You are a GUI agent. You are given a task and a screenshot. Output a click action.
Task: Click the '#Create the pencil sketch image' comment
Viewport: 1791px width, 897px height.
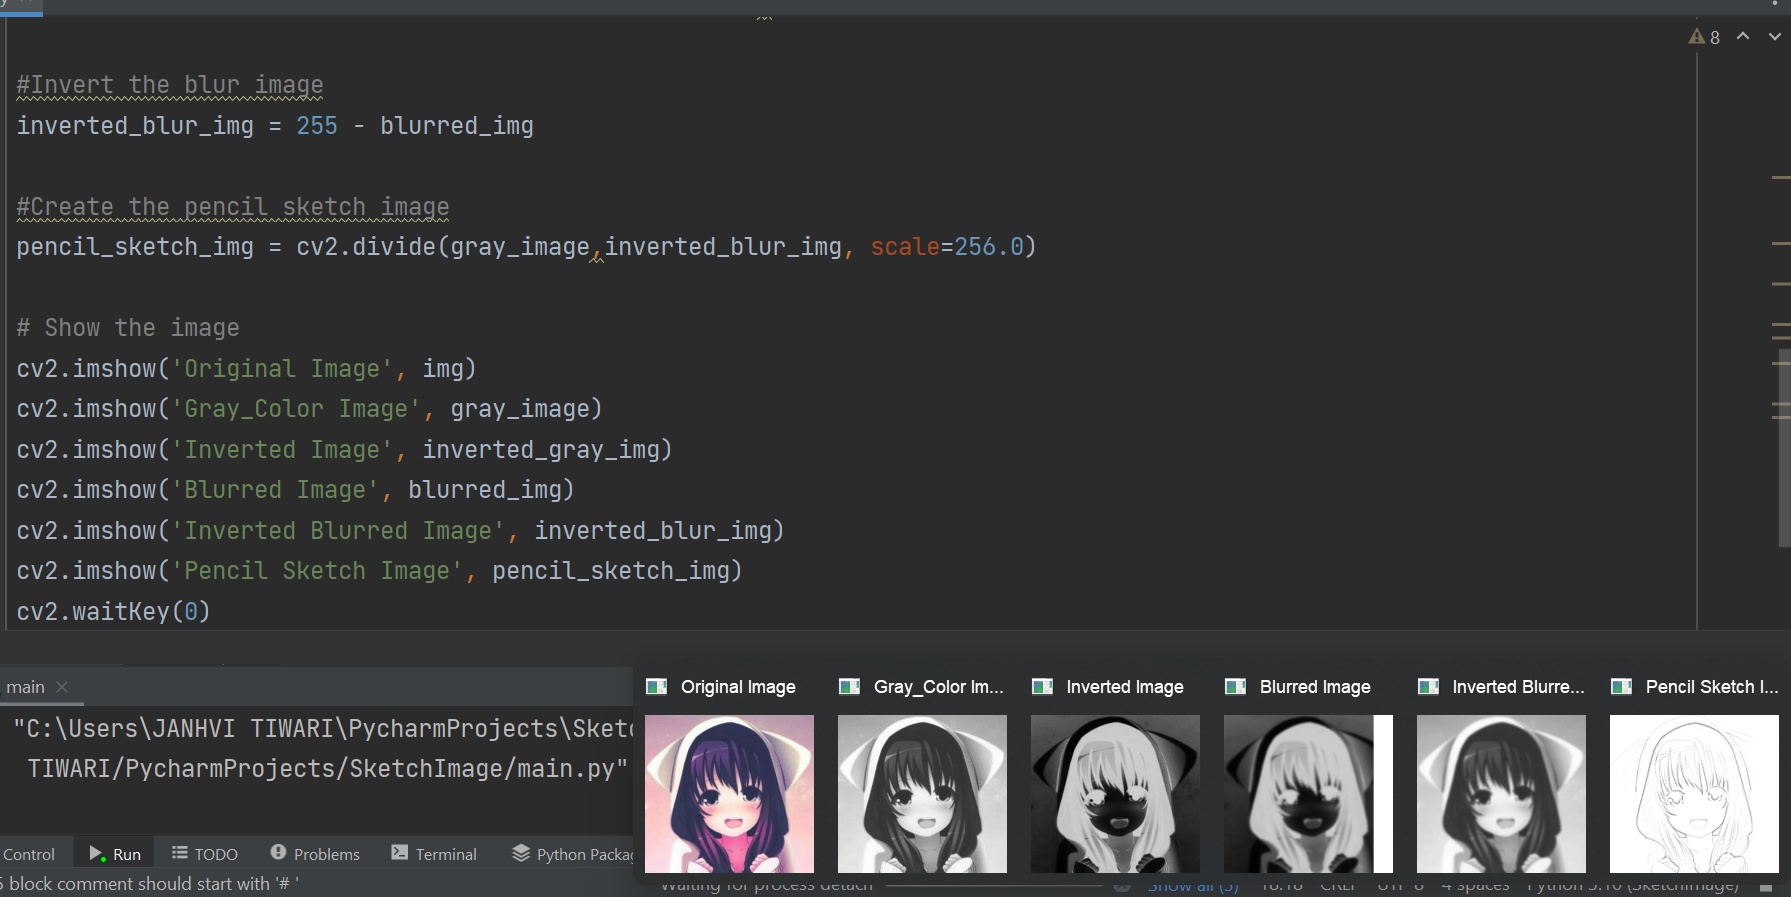click(x=233, y=208)
